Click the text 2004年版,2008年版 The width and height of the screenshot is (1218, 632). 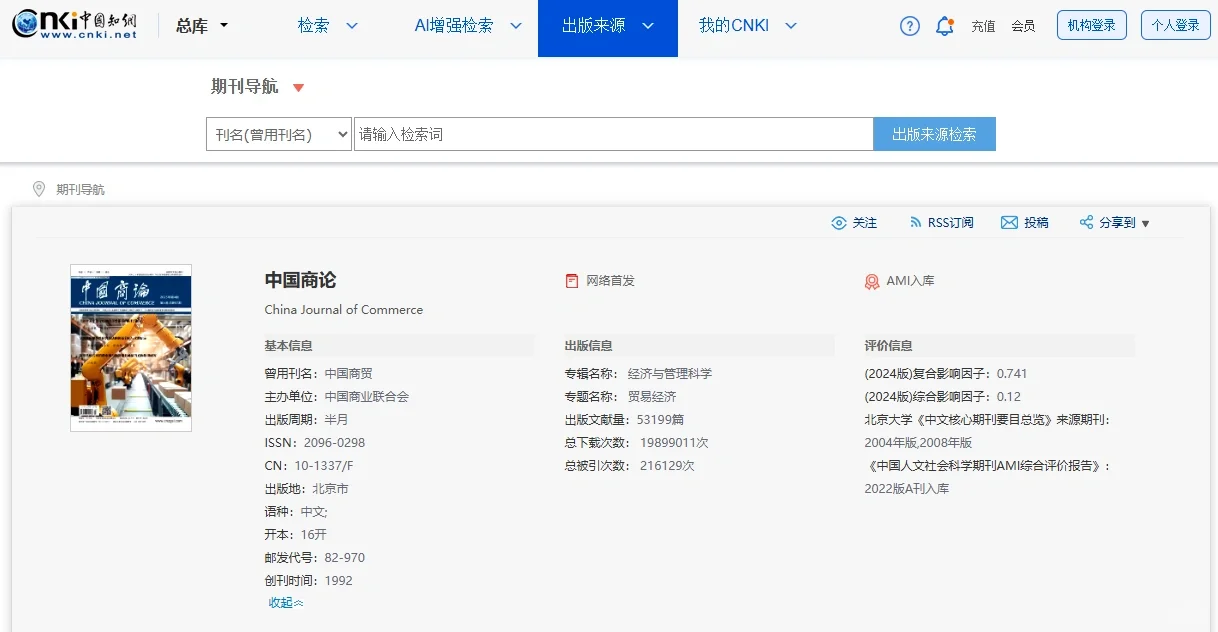[918, 443]
